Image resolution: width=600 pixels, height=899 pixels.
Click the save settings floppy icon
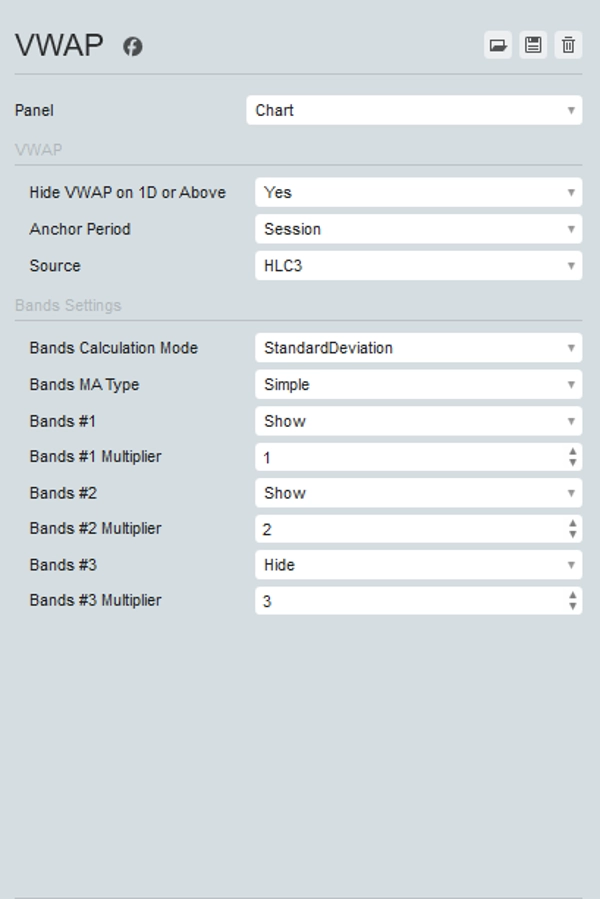[533, 45]
